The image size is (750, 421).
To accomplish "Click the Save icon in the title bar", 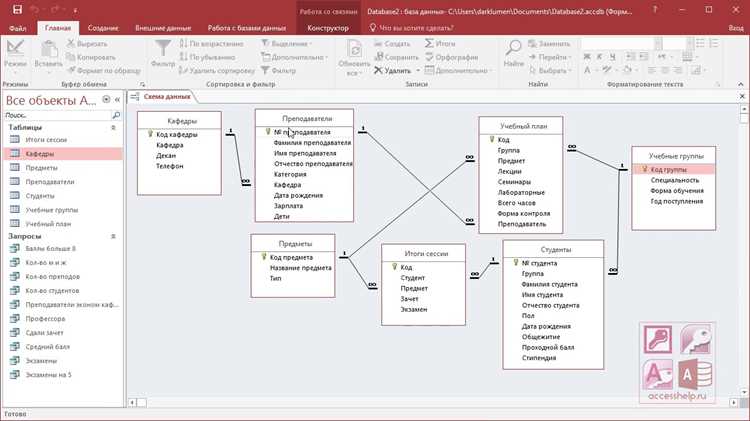I will point(18,10).
